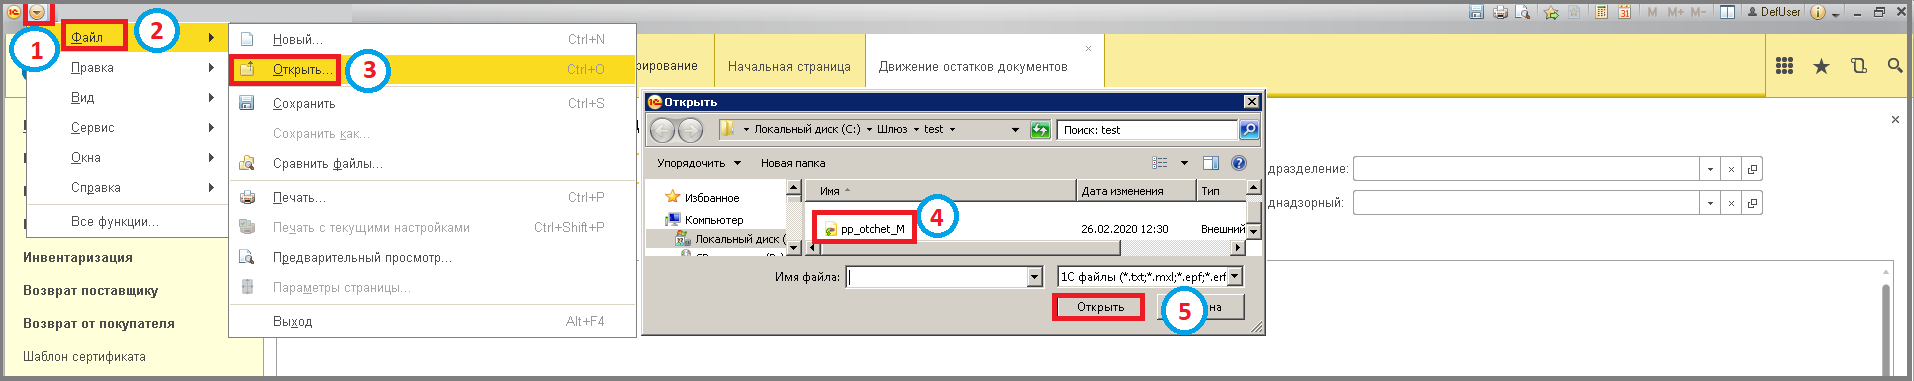Change view mode icon in Open dialog
Screen dimensions: 1914x381
coord(1160,163)
